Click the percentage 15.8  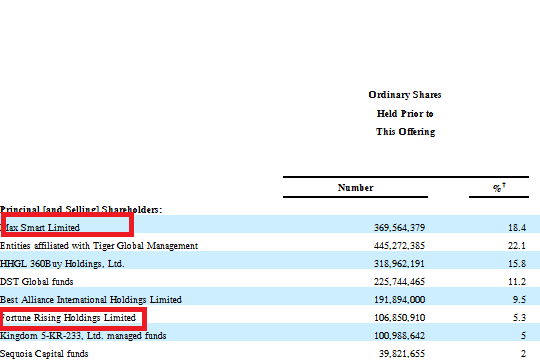pos(517,264)
